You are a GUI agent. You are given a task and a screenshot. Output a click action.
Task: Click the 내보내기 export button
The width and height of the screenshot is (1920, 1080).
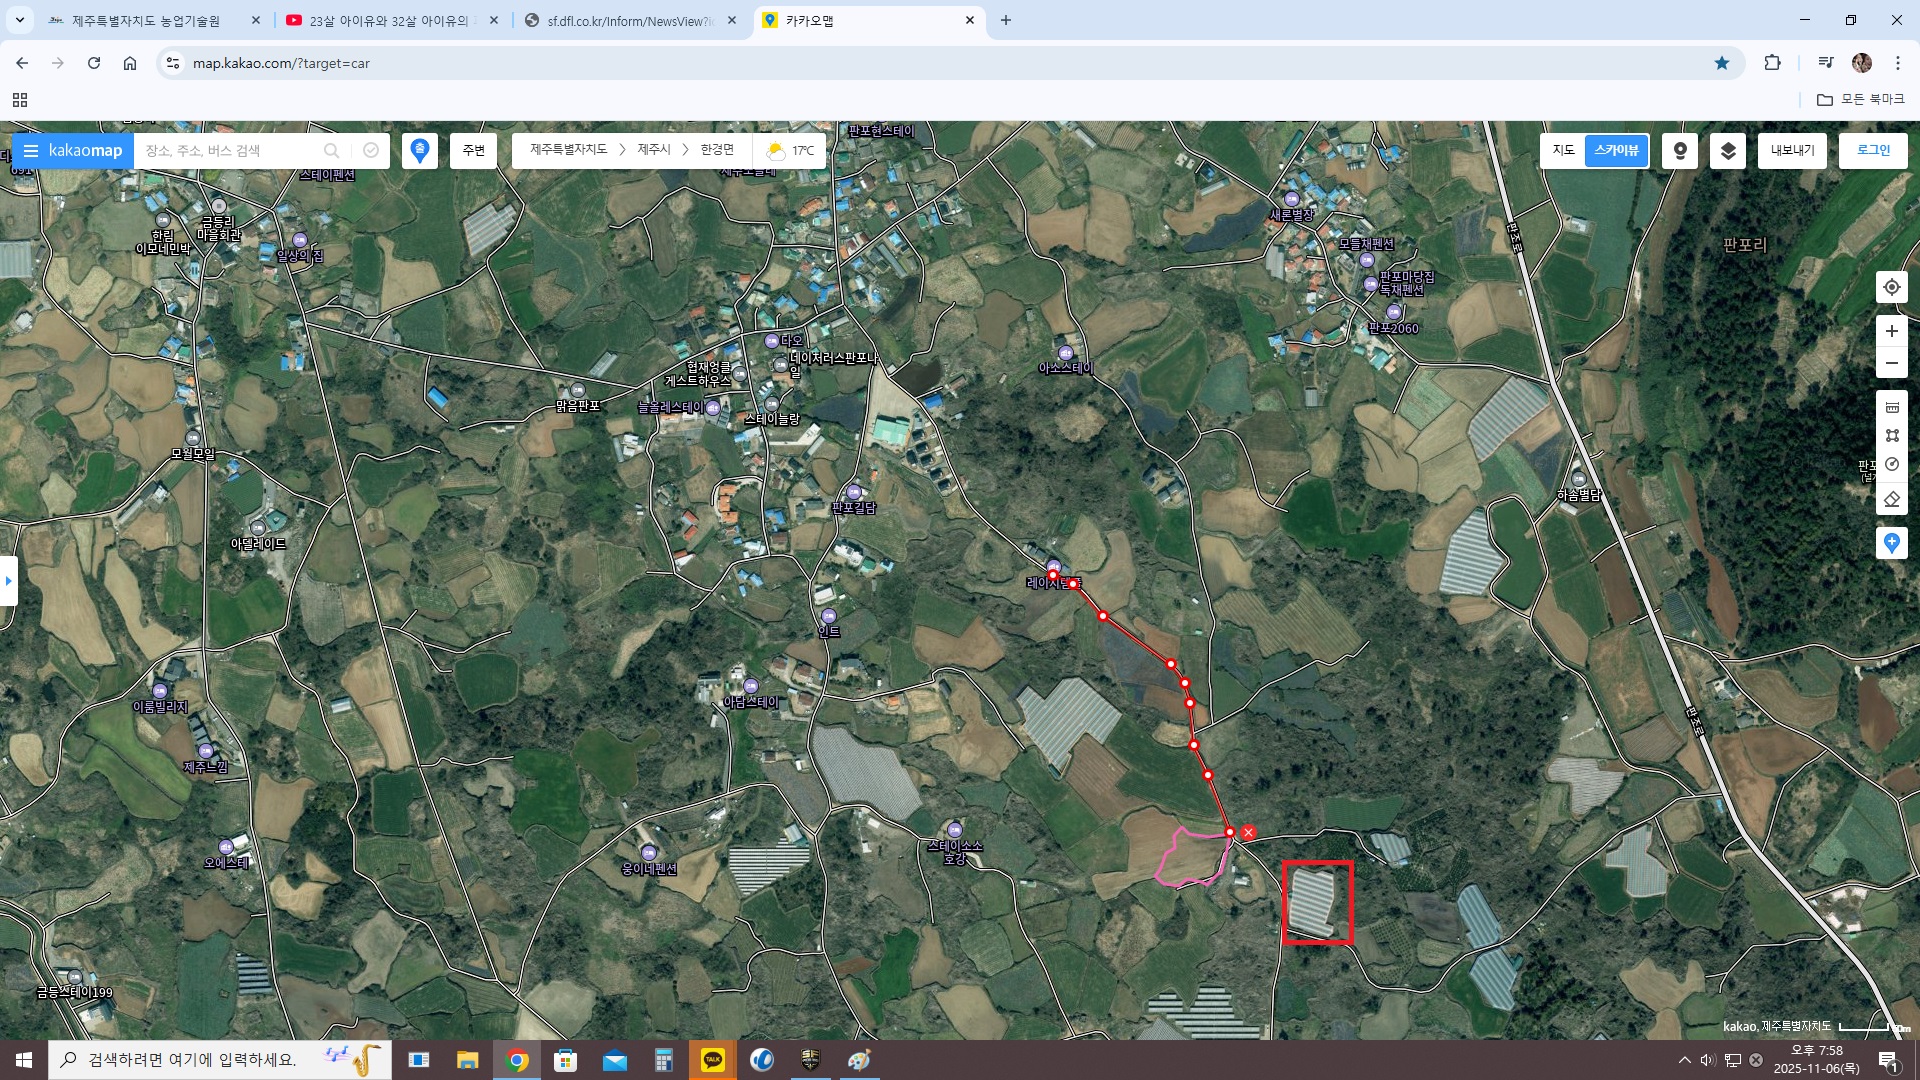click(x=1792, y=150)
